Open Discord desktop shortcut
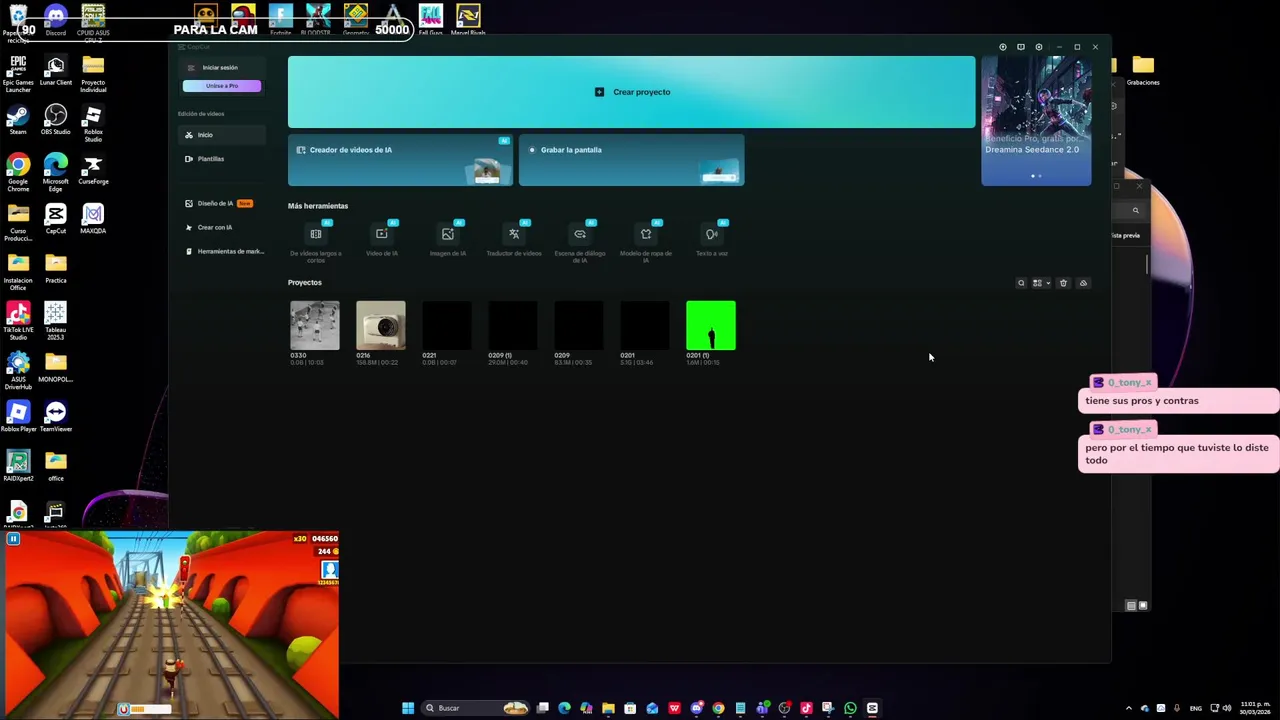This screenshot has height=720, width=1280. click(x=56, y=20)
